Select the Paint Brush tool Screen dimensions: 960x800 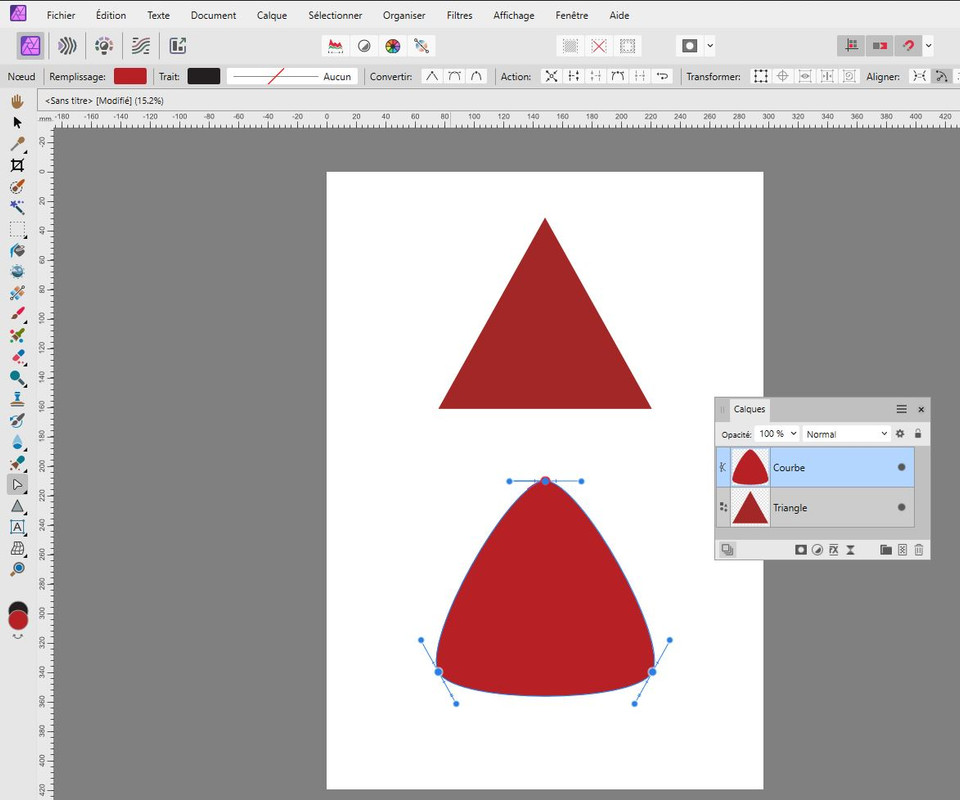click(x=17, y=314)
